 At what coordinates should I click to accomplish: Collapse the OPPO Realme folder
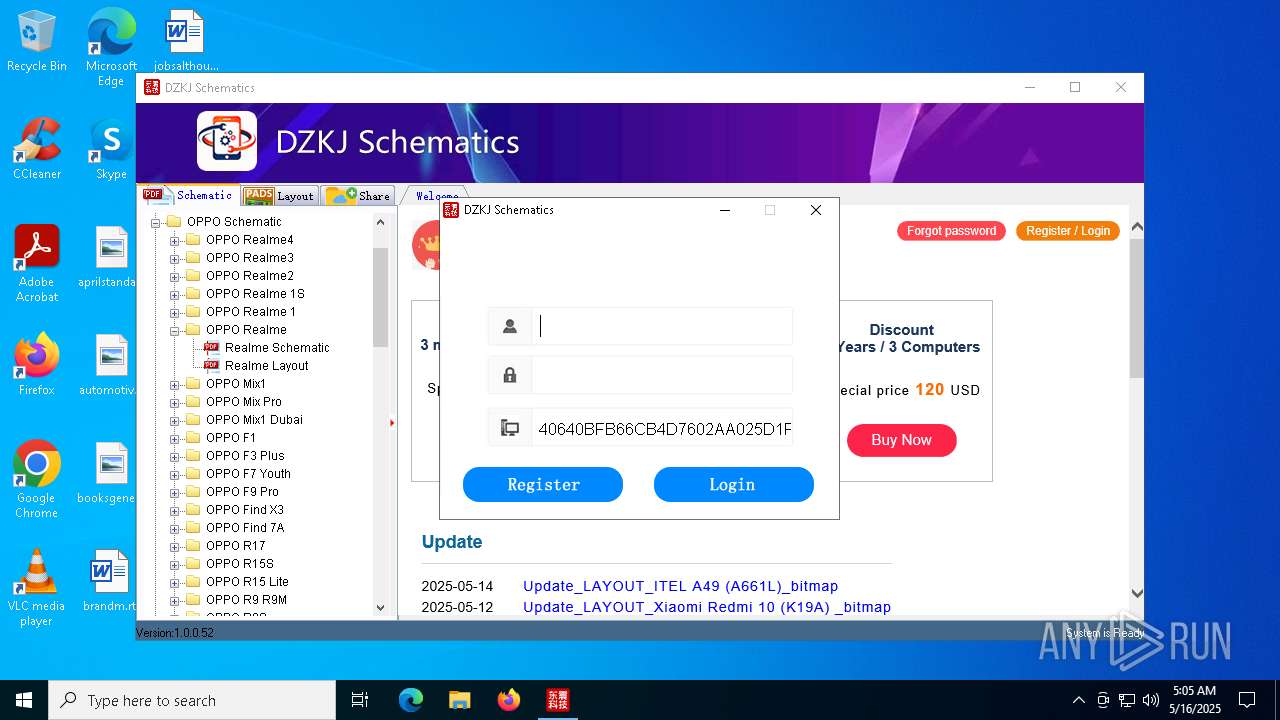[175, 330]
